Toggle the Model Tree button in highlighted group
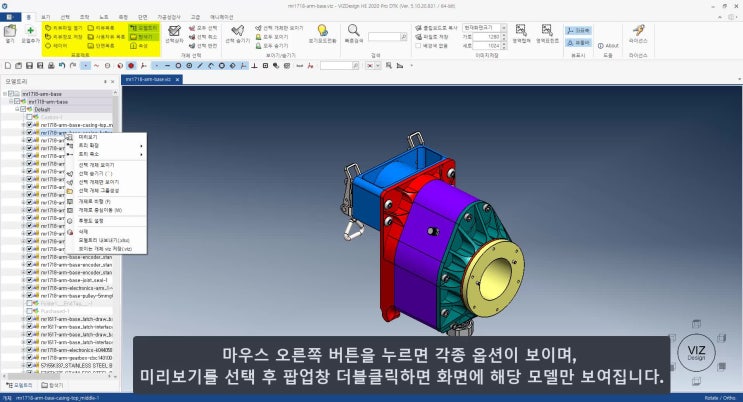The width and height of the screenshot is (743, 402). pyautogui.click(x=144, y=28)
